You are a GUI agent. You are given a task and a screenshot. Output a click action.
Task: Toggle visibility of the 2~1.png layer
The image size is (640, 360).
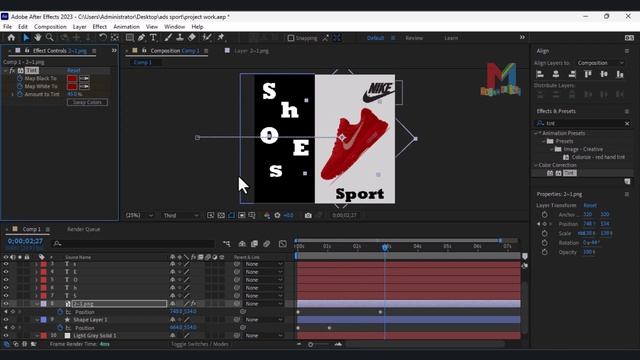(x=6, y=304)
